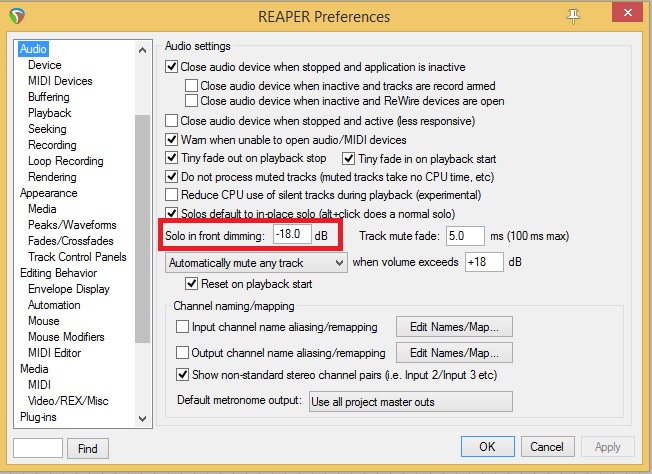652x474 pixels.
Task: Click Edit Names/Map for output channels
Action: pos(454,353)
